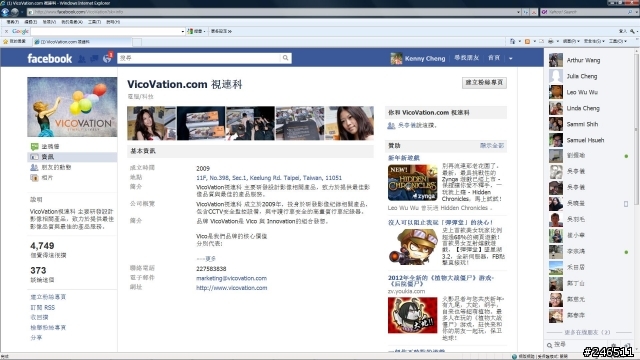Click the read mail icon in IE command bar

(541, 41)
